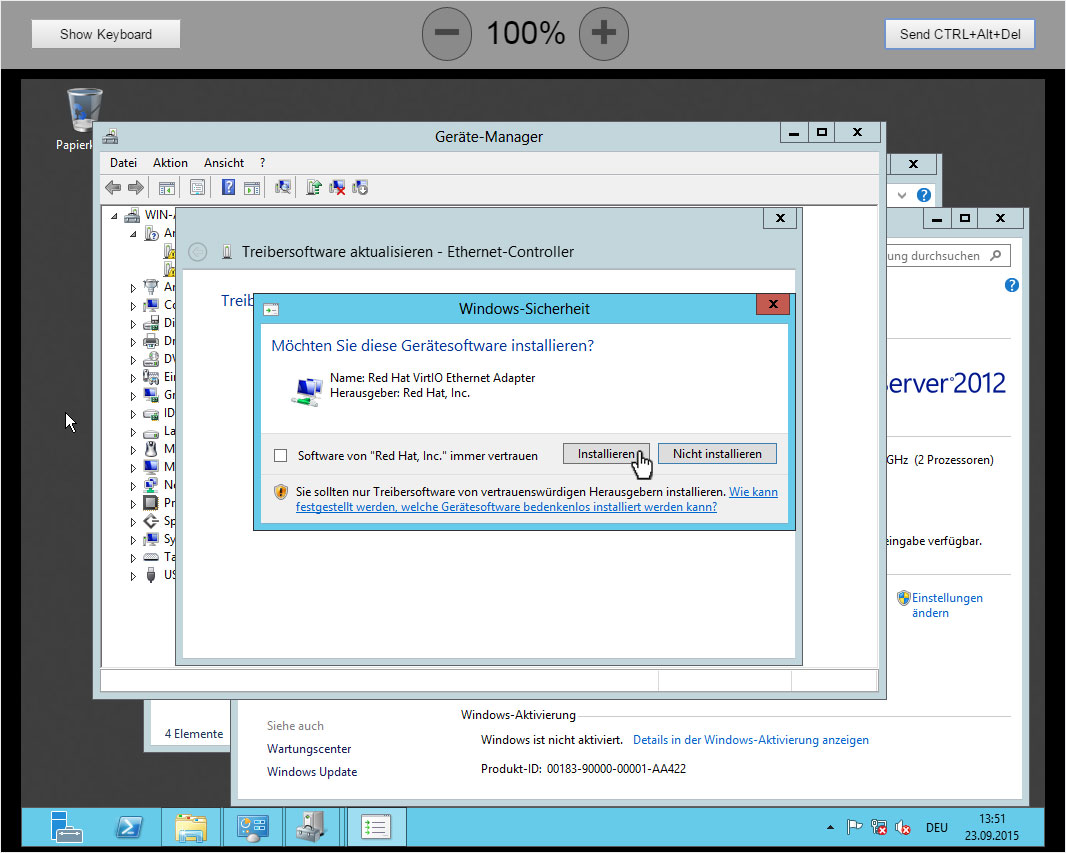Viewport: 1066px width, 853px height.
Task: Select the processor chip category icon
Action: pyautogui.click(x=151, y=503)
